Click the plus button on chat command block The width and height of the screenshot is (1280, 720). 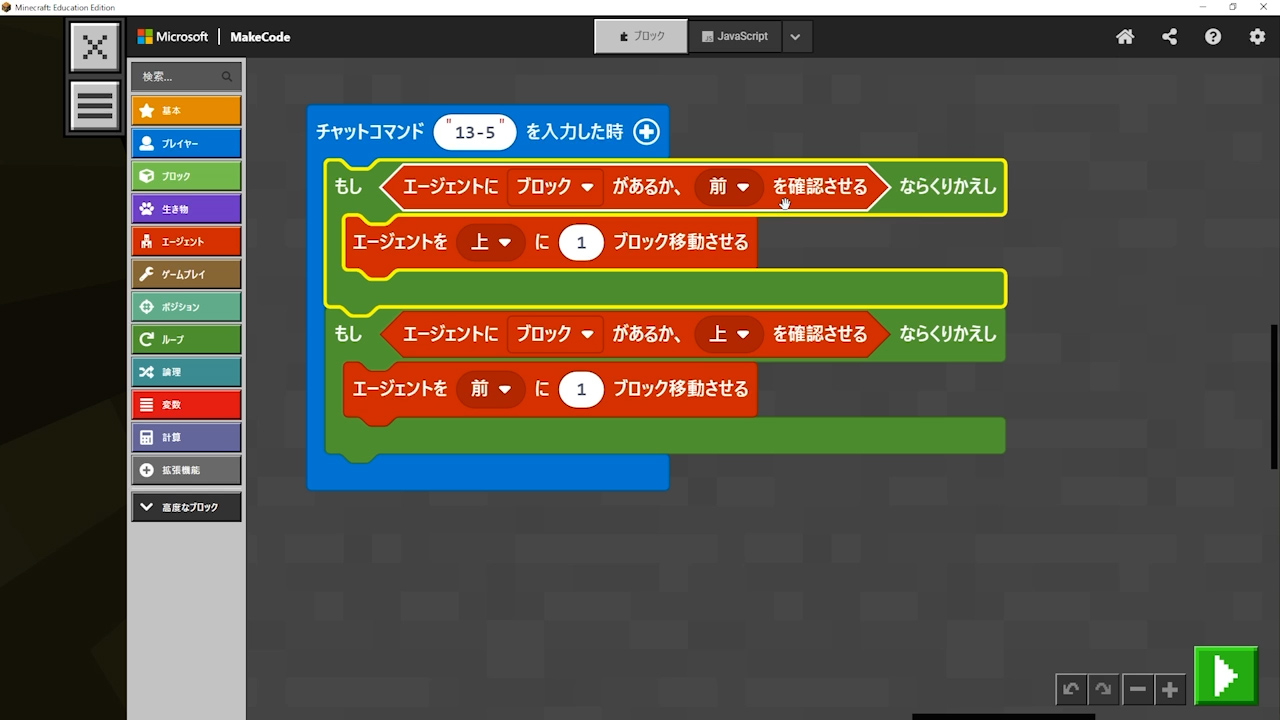point(646,132)
